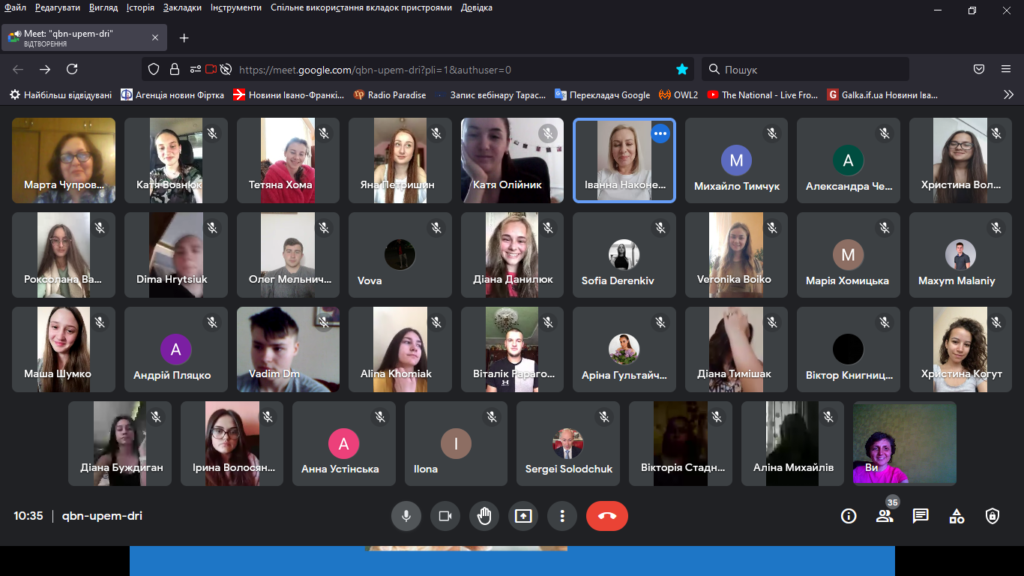Screen dimensions: 1024x576
Task: Leave the call with red hang-up button
Action: point(606,516)
